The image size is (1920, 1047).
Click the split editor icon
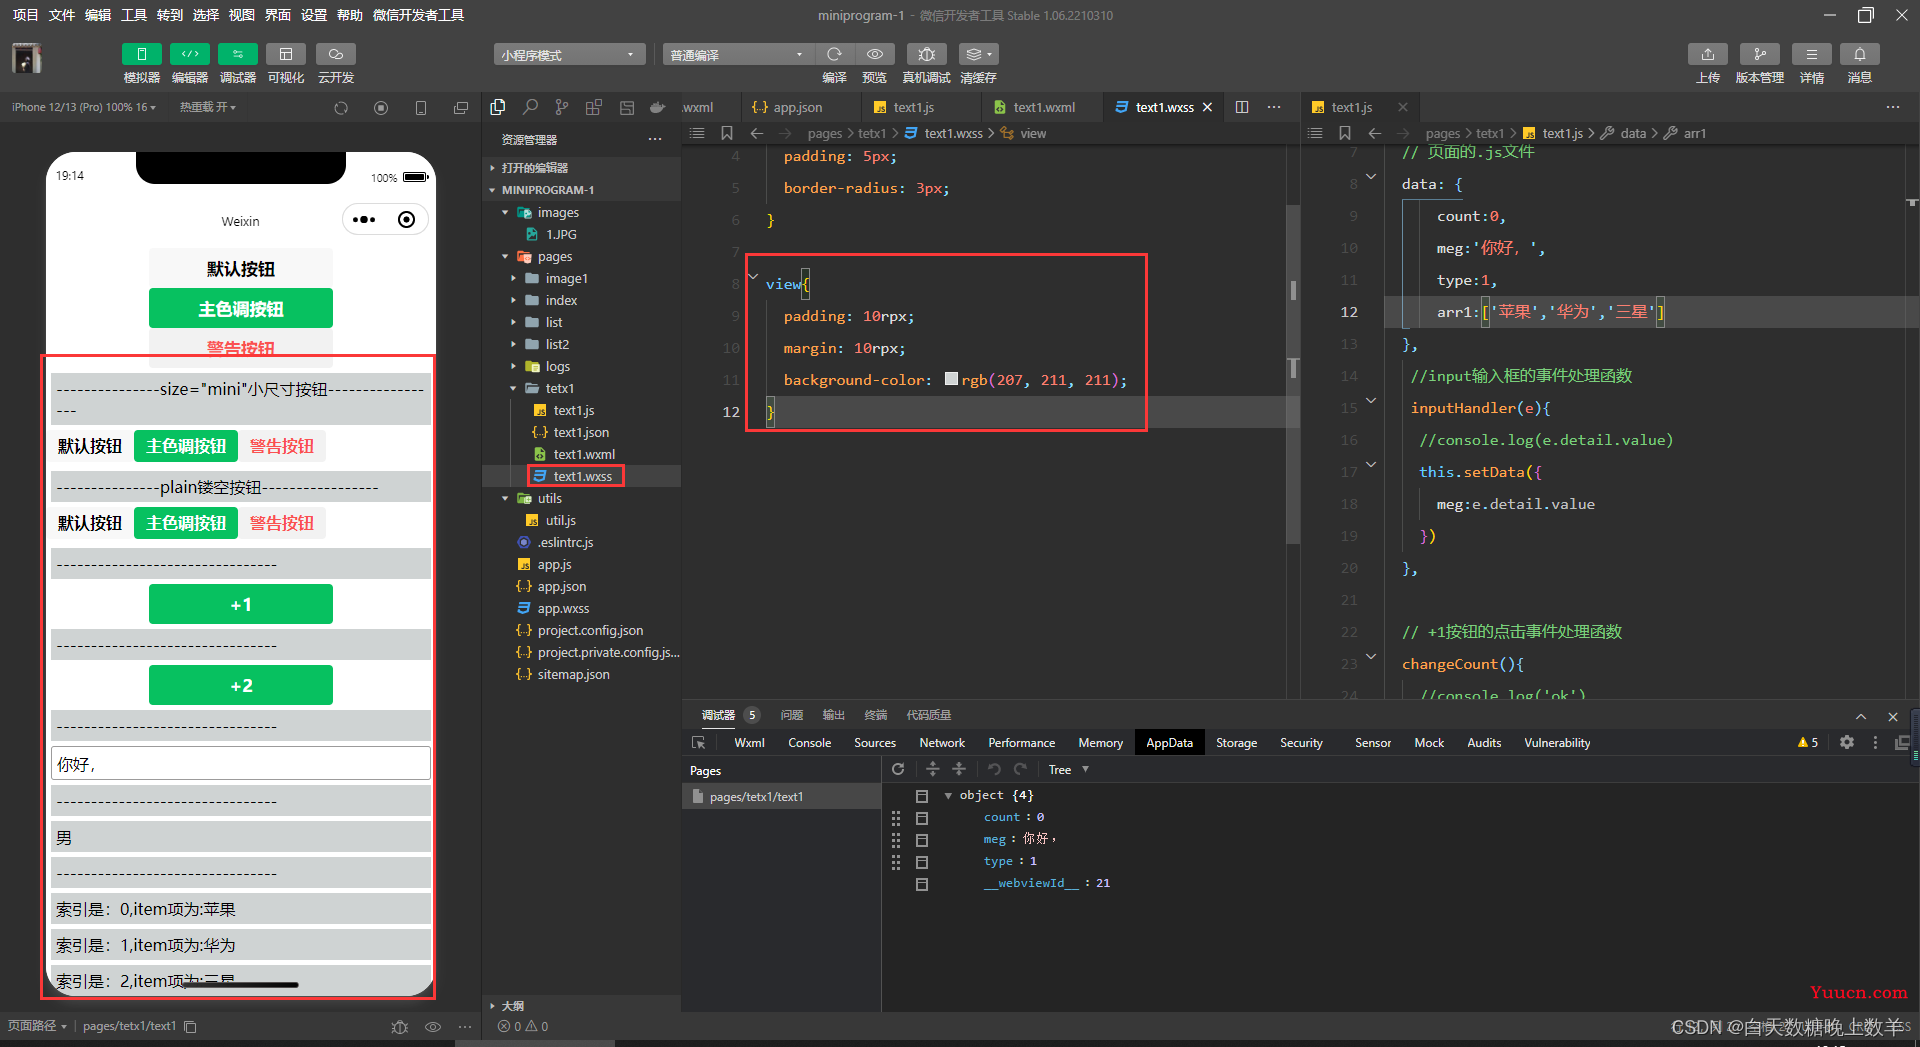tap(1242, 107)
